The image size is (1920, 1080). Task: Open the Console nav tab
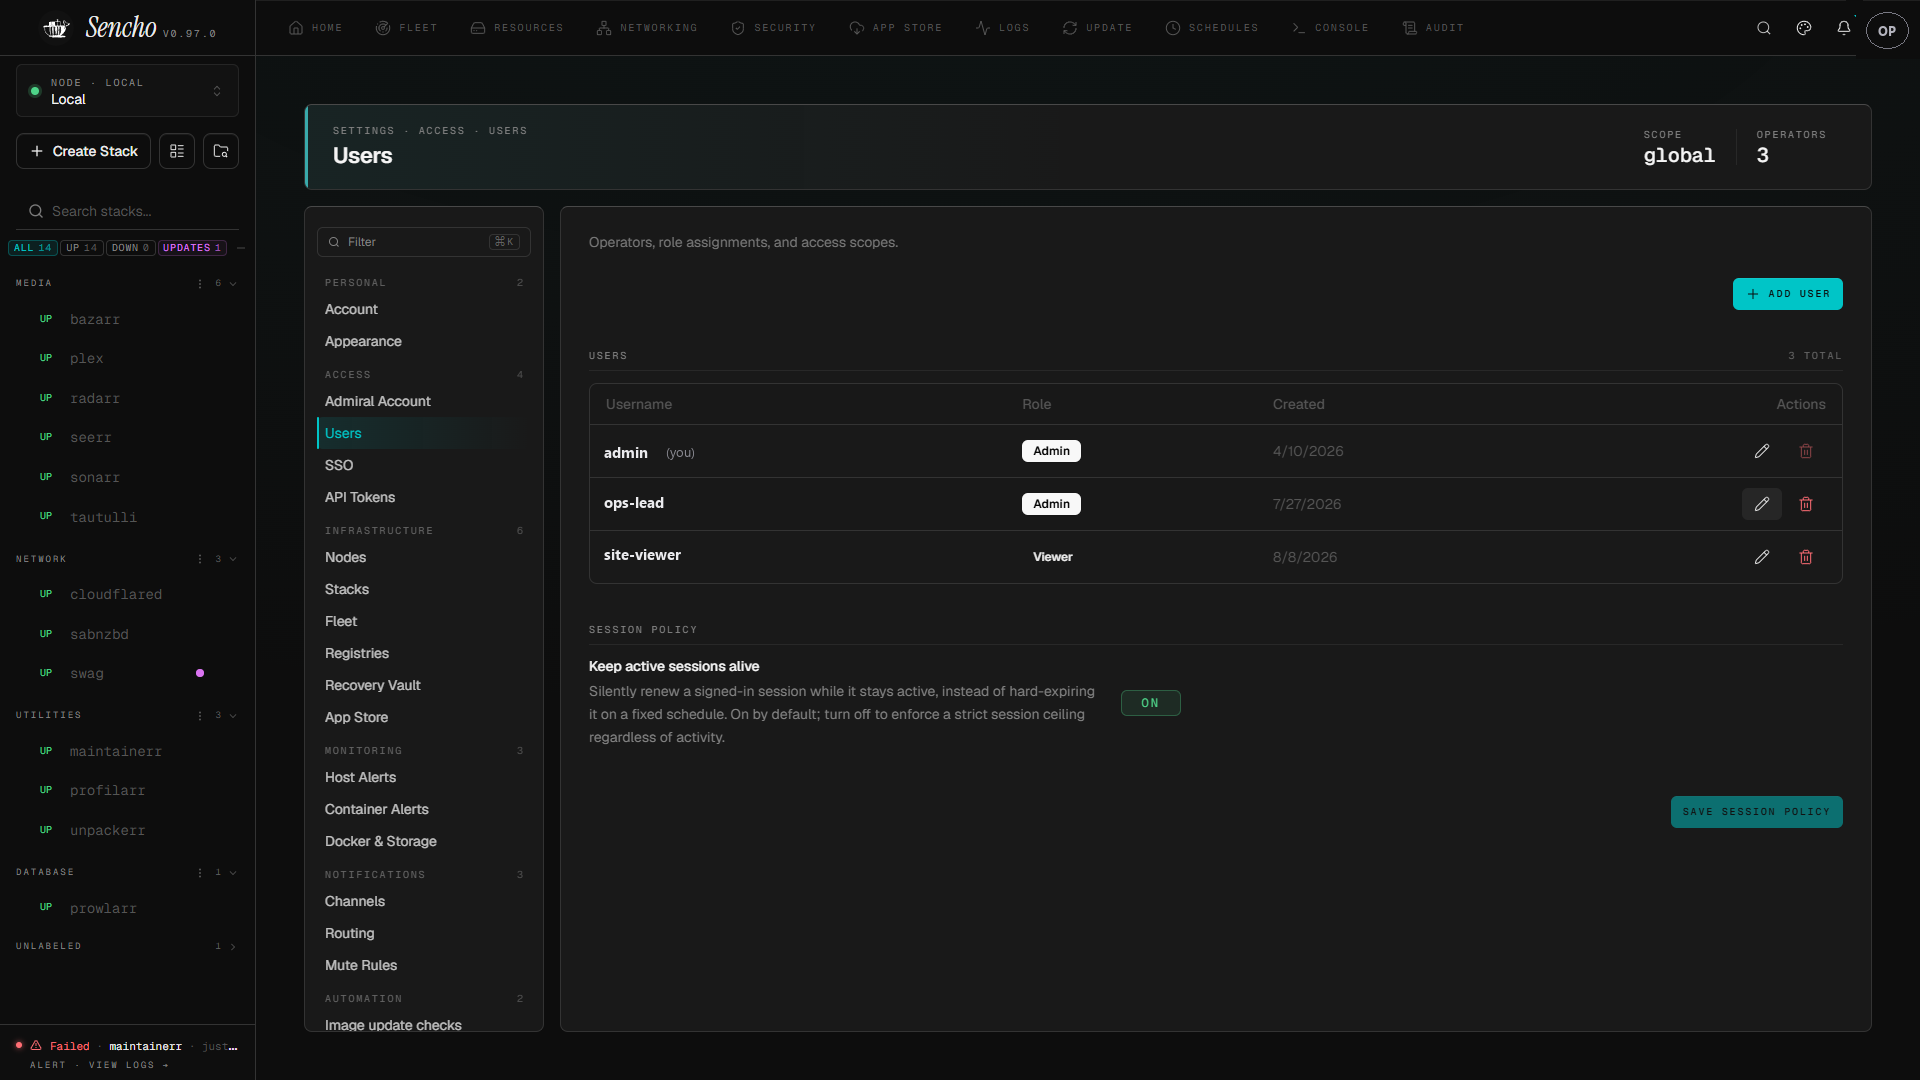[1330, 28]
